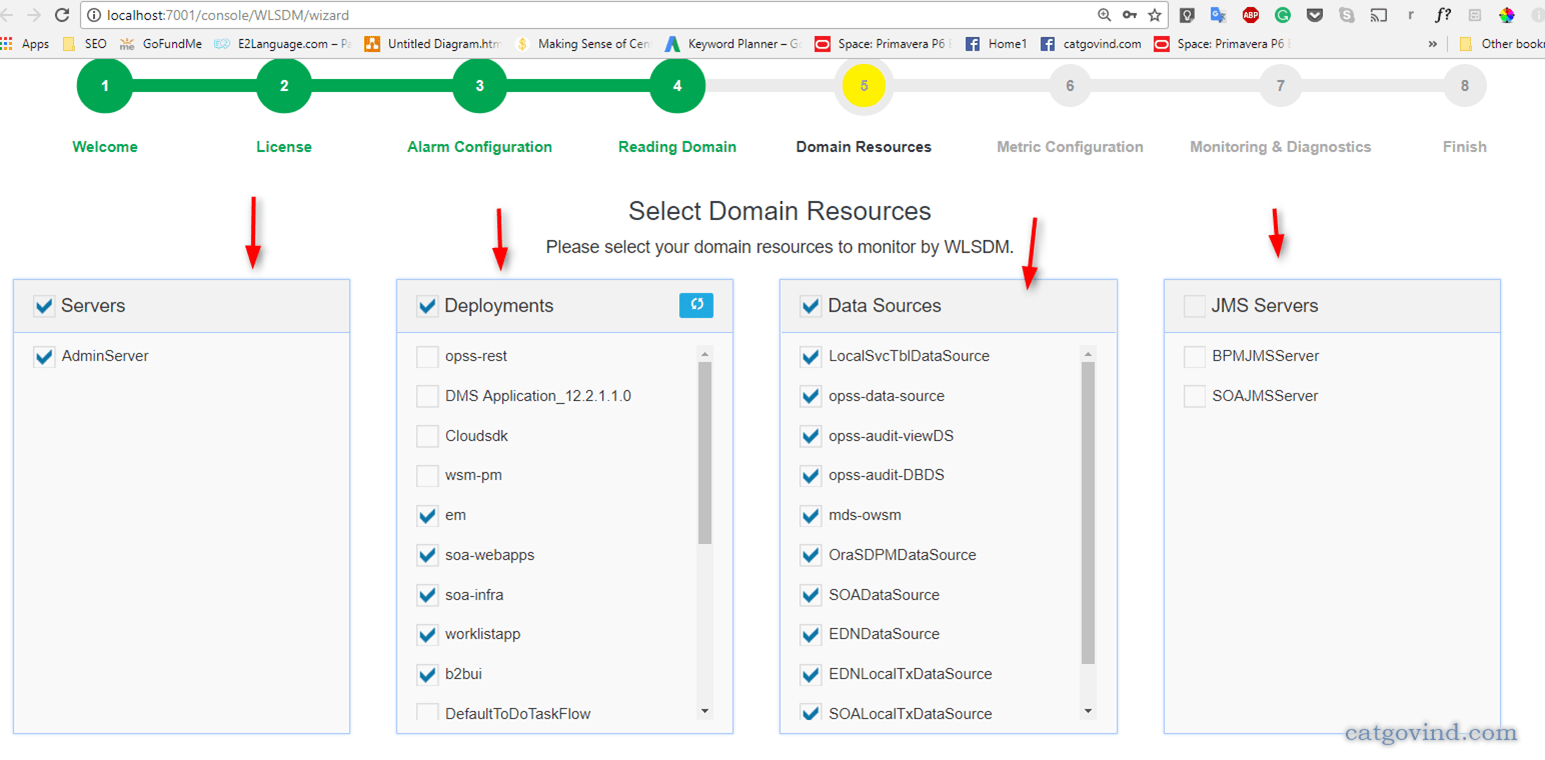
Task: Refresh the Deployments list
Action: (697, 305)
